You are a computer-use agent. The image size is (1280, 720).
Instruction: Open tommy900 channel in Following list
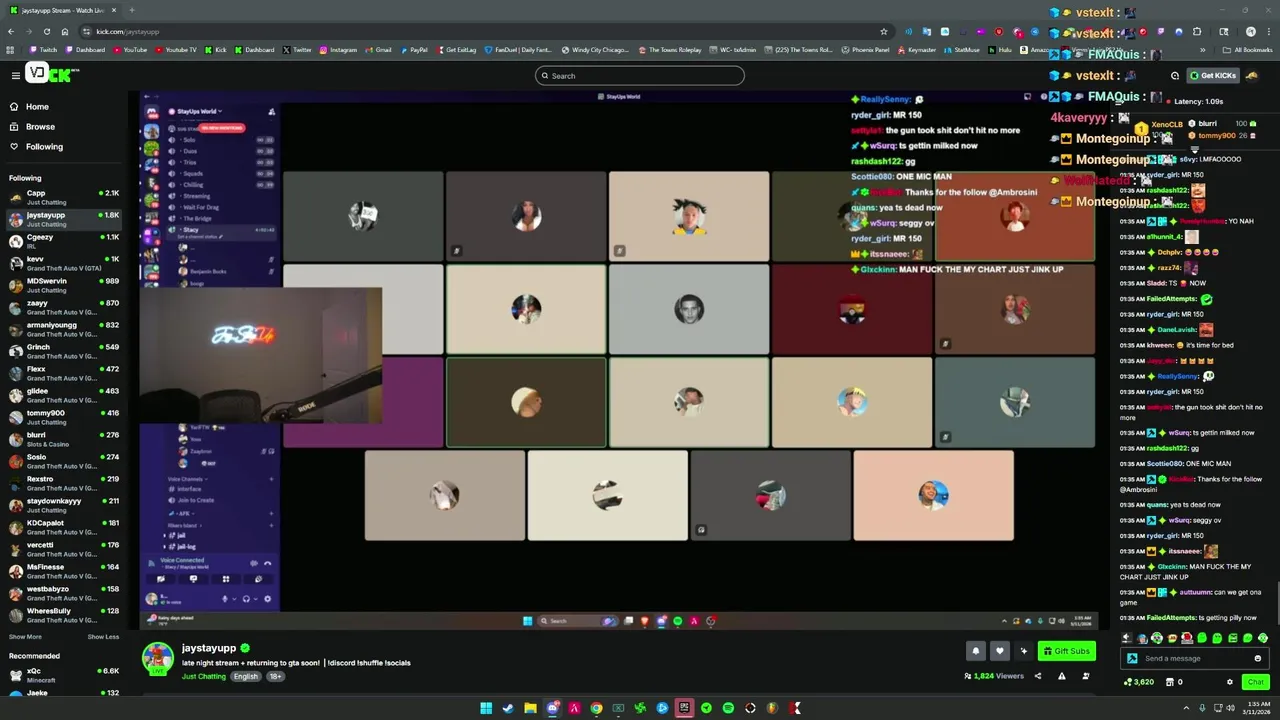(63, 417)
